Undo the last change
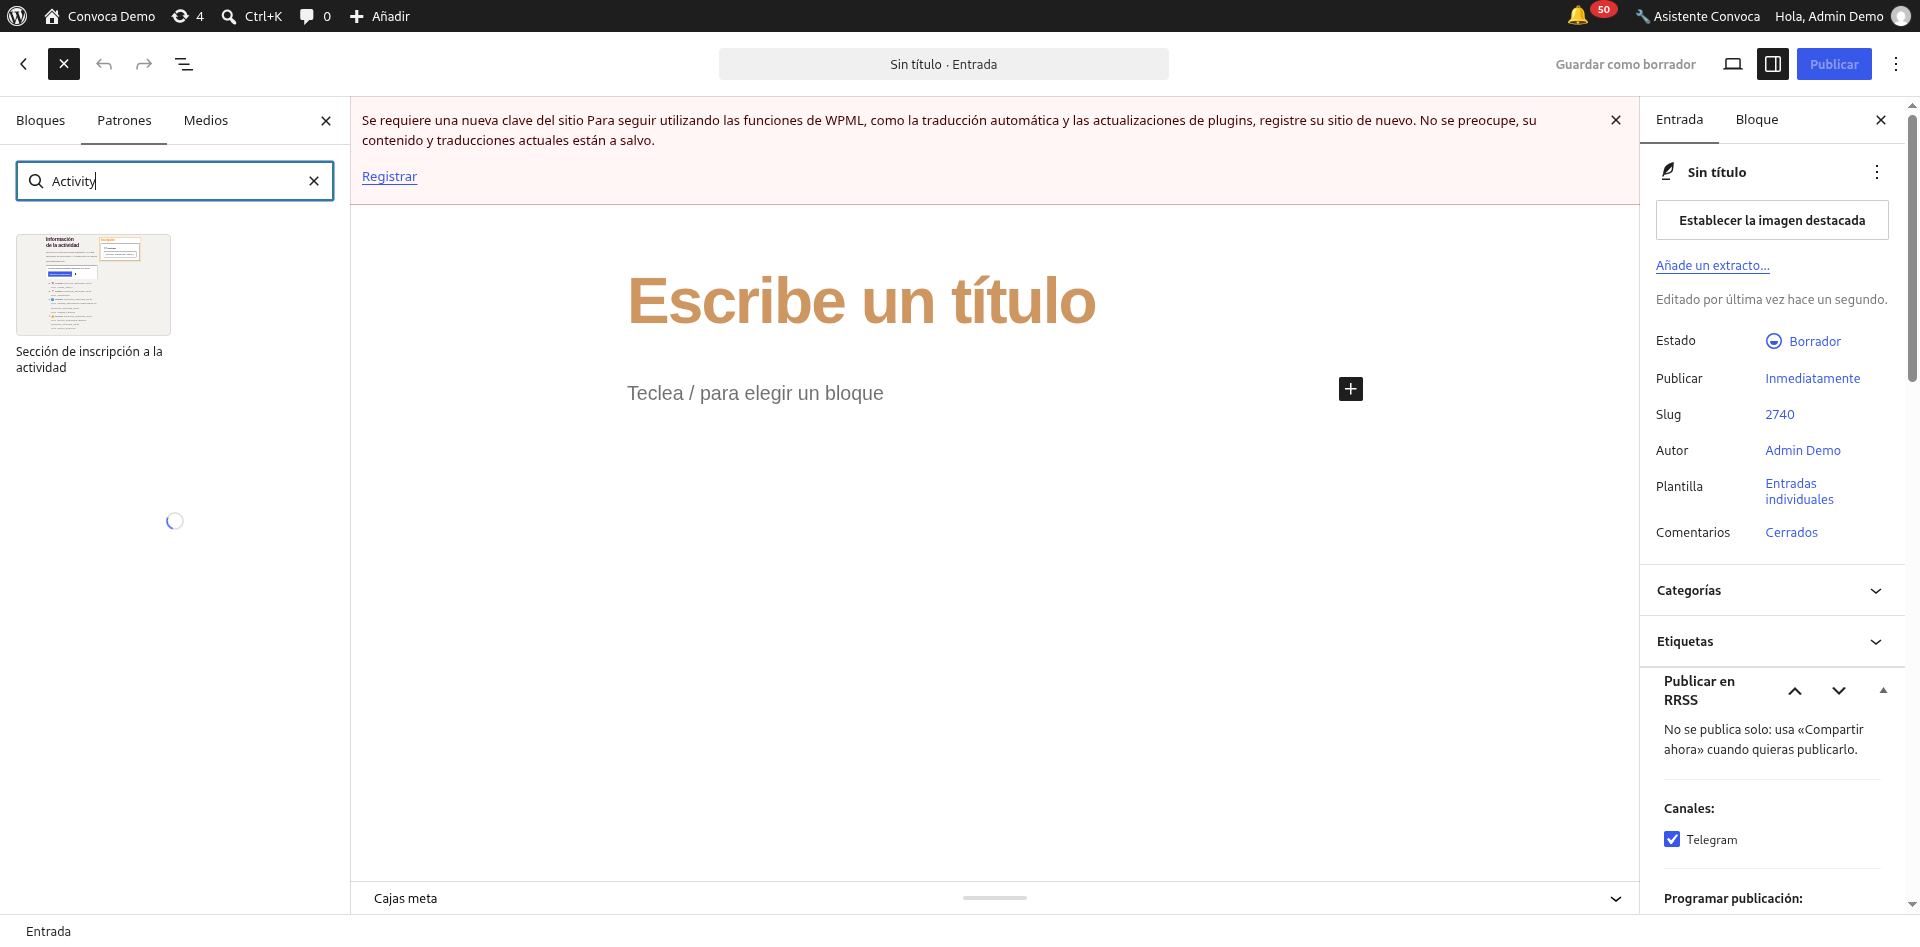Image resolution: width=1920 pixels, height=947 pixels. click(x=104, y=64)
